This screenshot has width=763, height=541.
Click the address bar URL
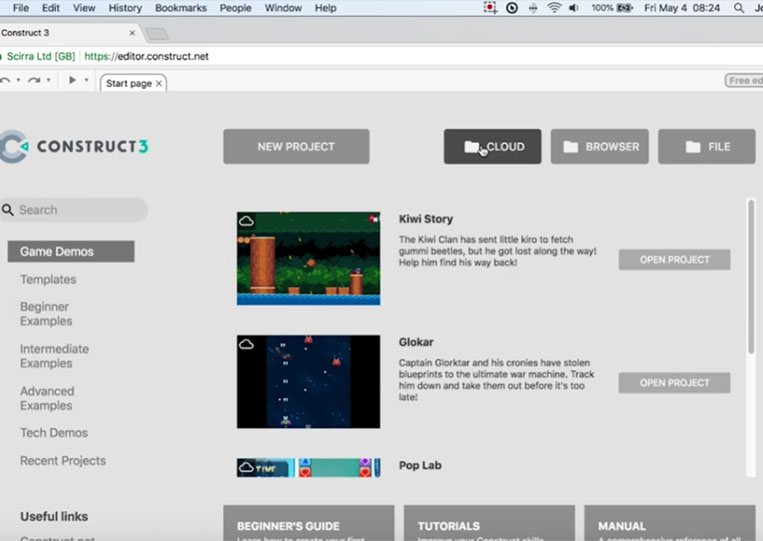(x=146, y=56)
